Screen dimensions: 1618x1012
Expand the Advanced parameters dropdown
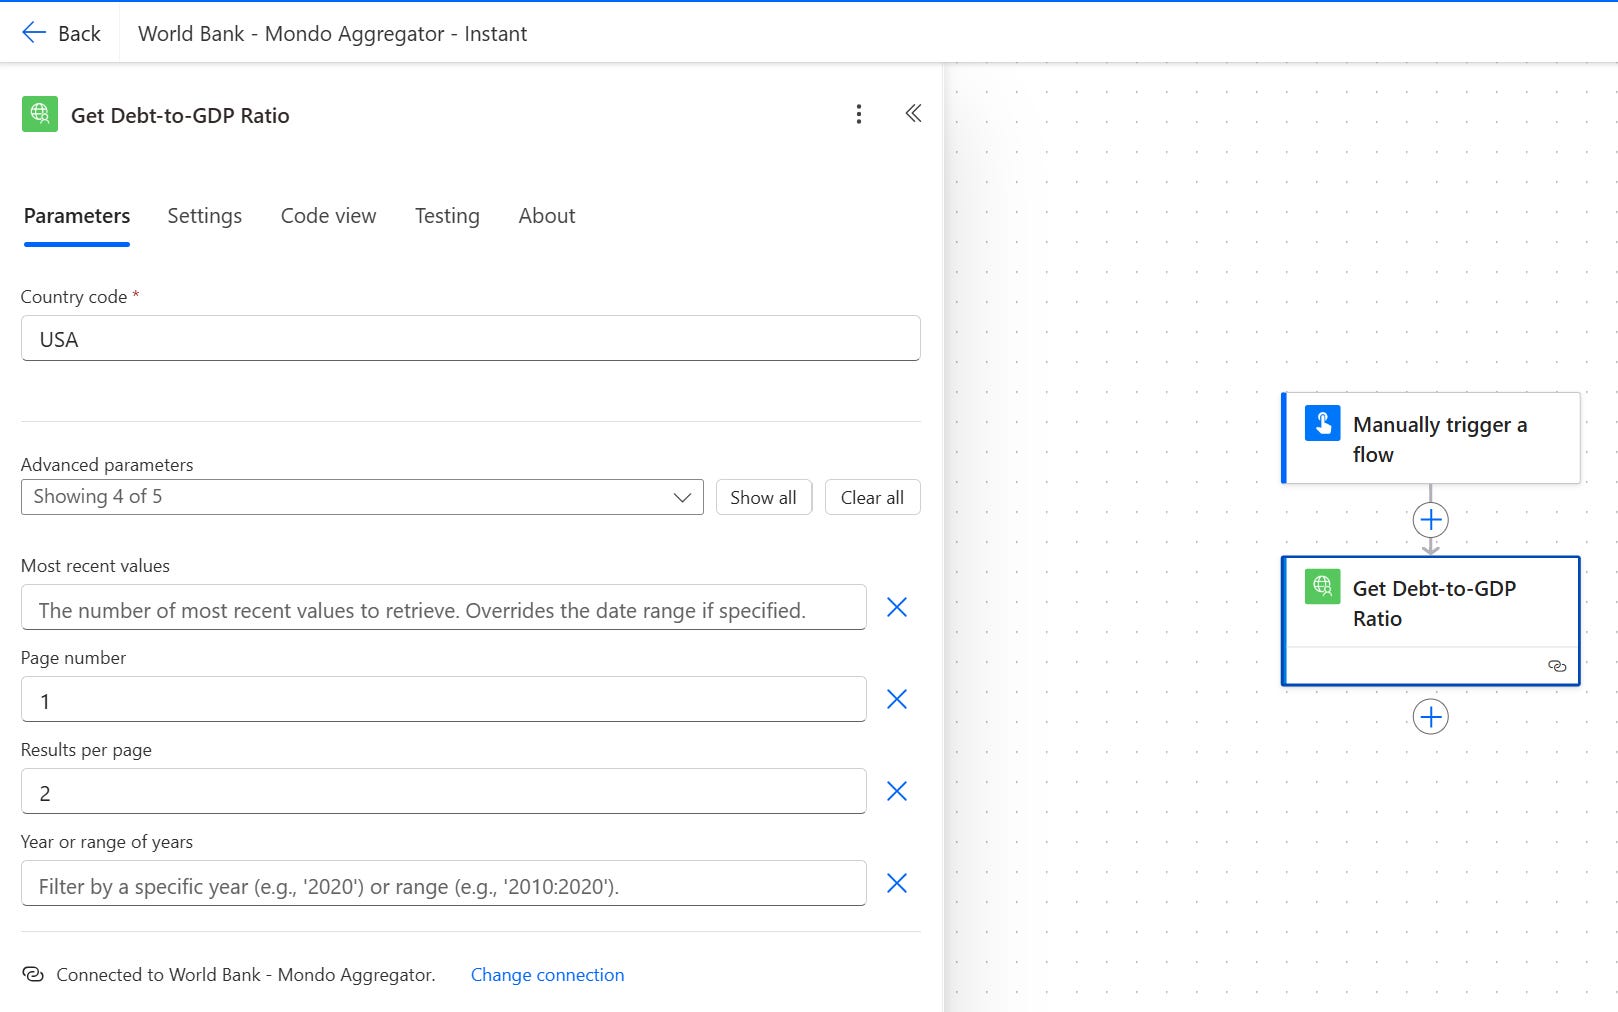tap(362, 497)
